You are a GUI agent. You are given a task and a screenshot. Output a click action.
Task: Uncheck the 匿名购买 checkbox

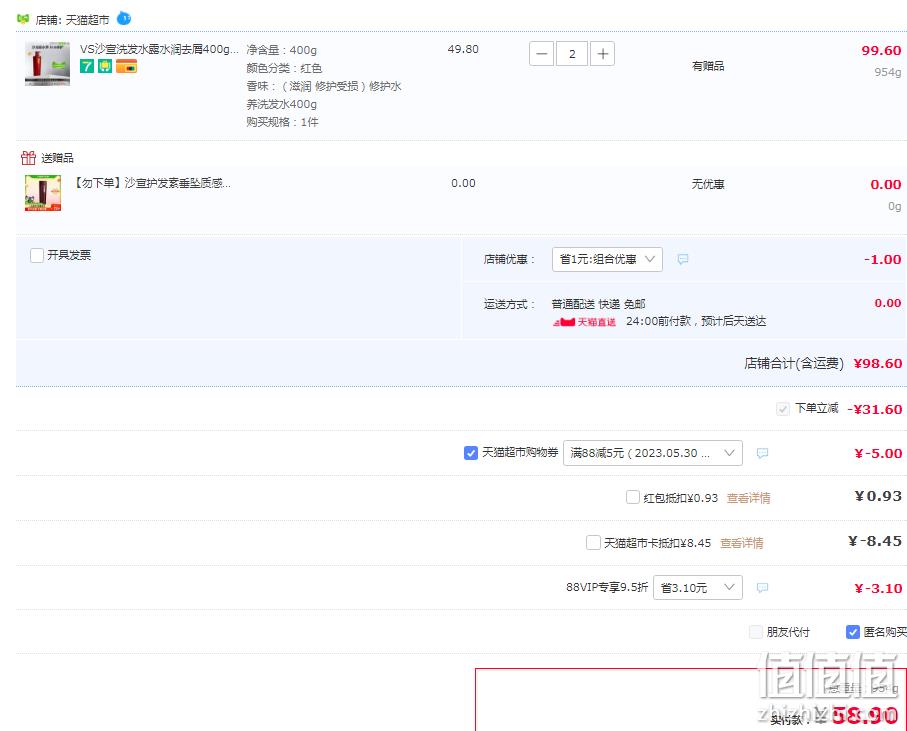tap(853, 632)
